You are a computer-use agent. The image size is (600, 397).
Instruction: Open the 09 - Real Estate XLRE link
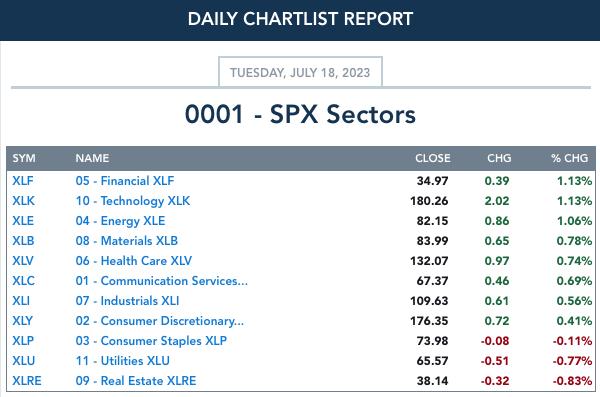(x=136, y=381)
